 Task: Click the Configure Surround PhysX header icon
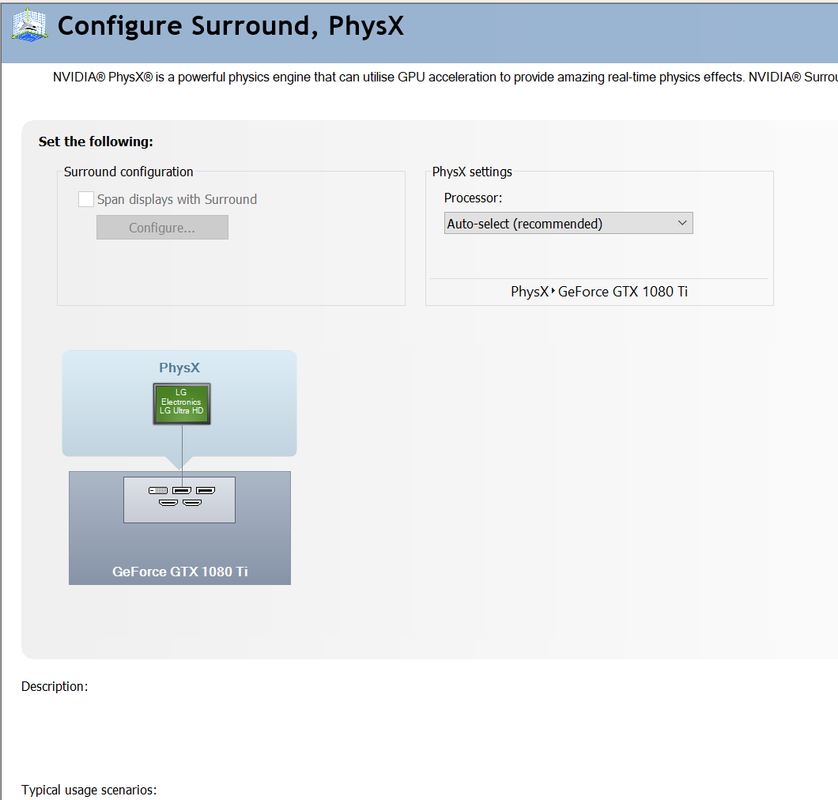pos(29,25)
